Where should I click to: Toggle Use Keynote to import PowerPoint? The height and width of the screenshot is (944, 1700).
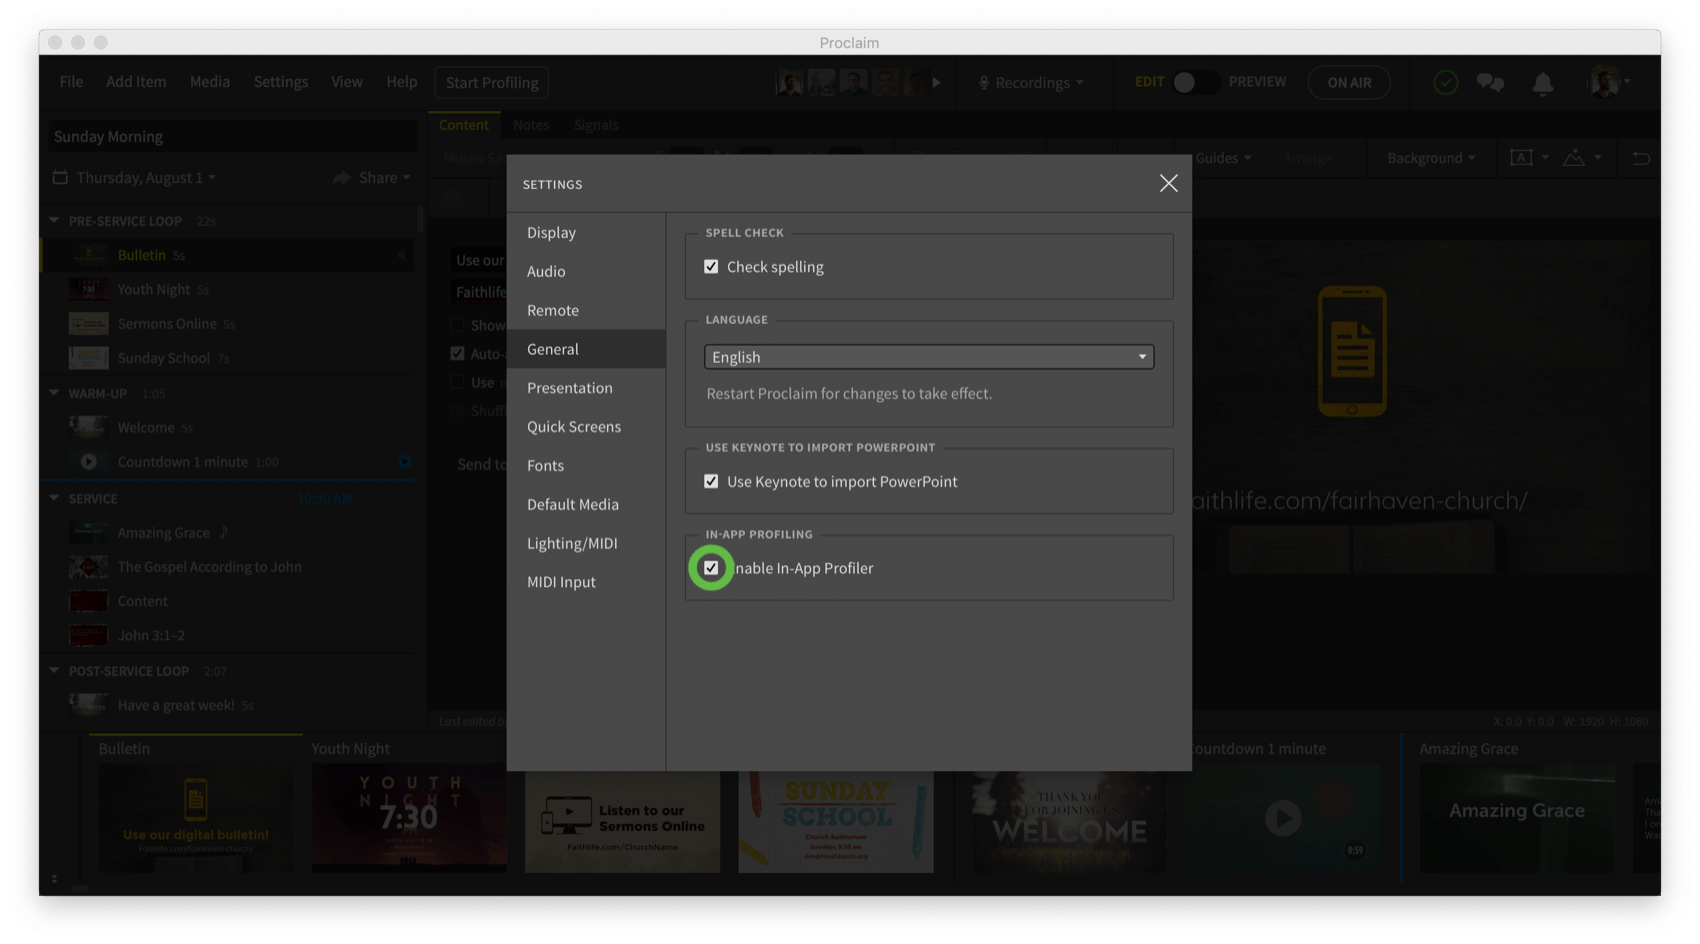pos(711,482)
